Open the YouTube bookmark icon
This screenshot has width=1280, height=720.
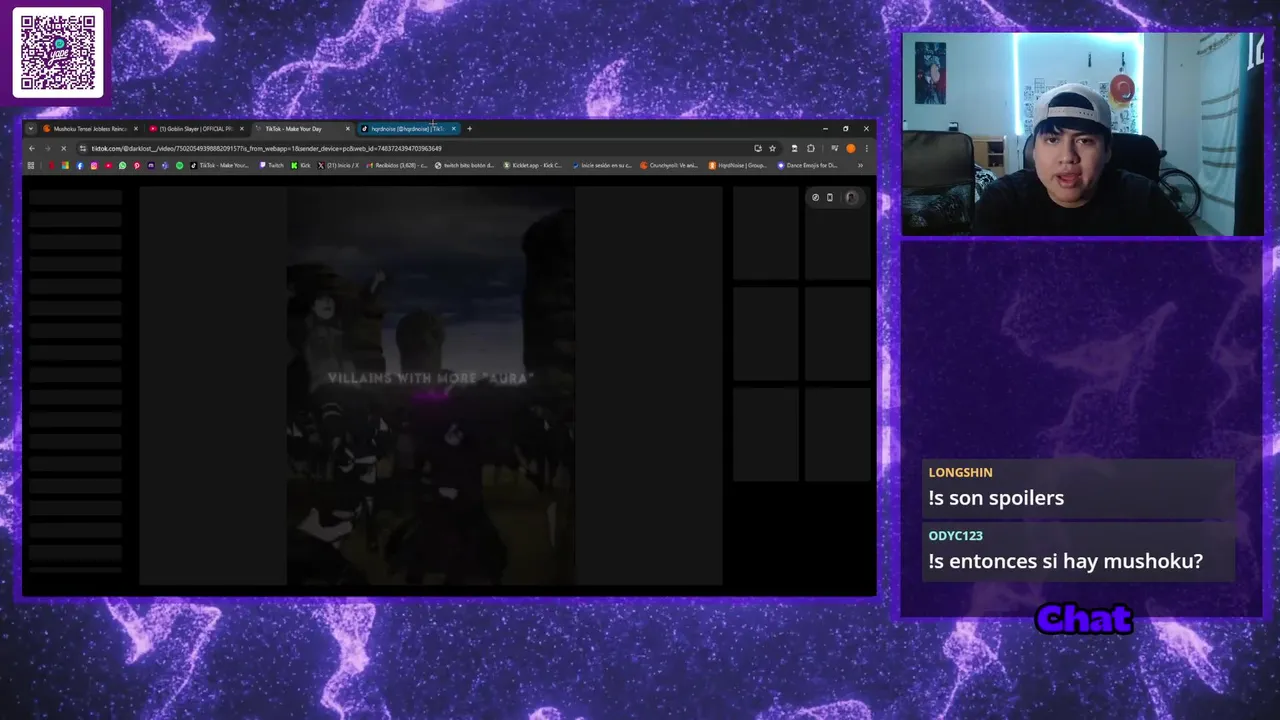(x=108, y=166)
